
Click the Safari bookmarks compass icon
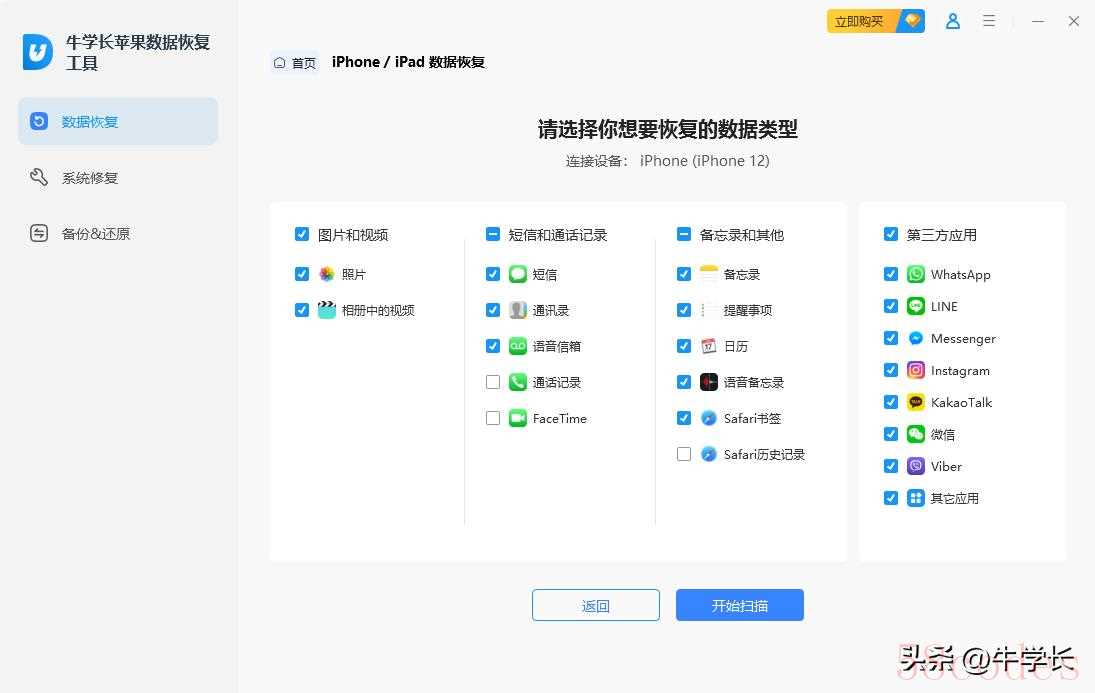click(709, 418)
